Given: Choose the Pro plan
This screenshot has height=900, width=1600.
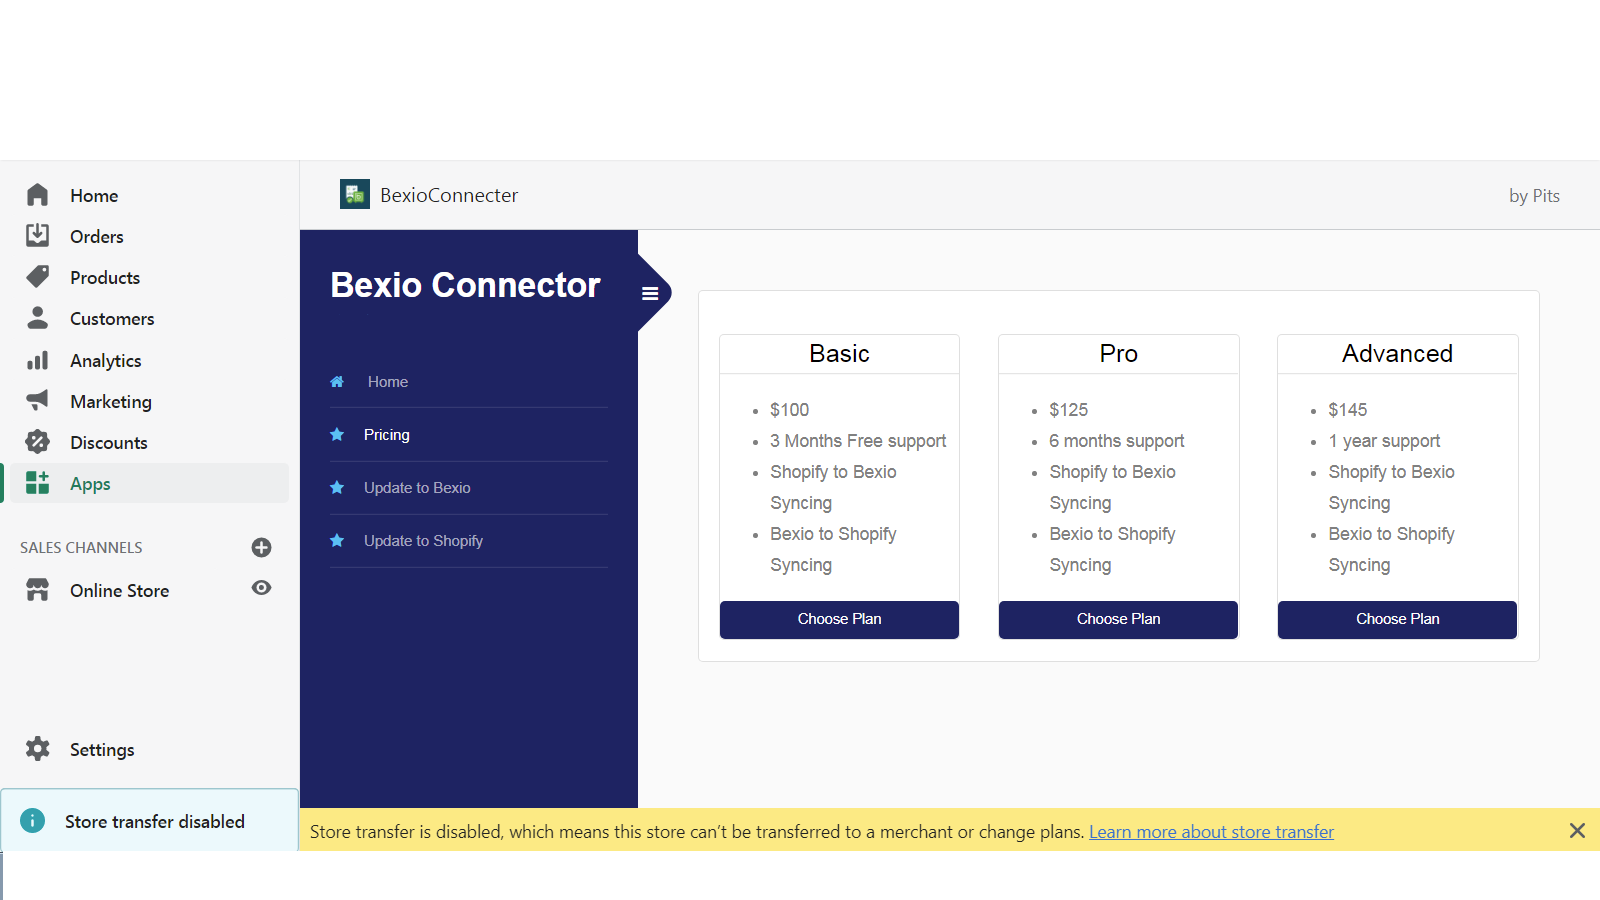Looking at the screenshot, I should tap(1118, 619).
